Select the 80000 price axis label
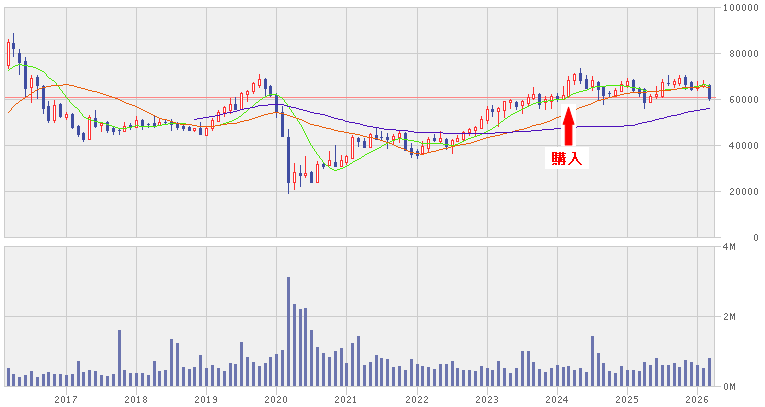765x407 pixels. click(x=742, y=54)
